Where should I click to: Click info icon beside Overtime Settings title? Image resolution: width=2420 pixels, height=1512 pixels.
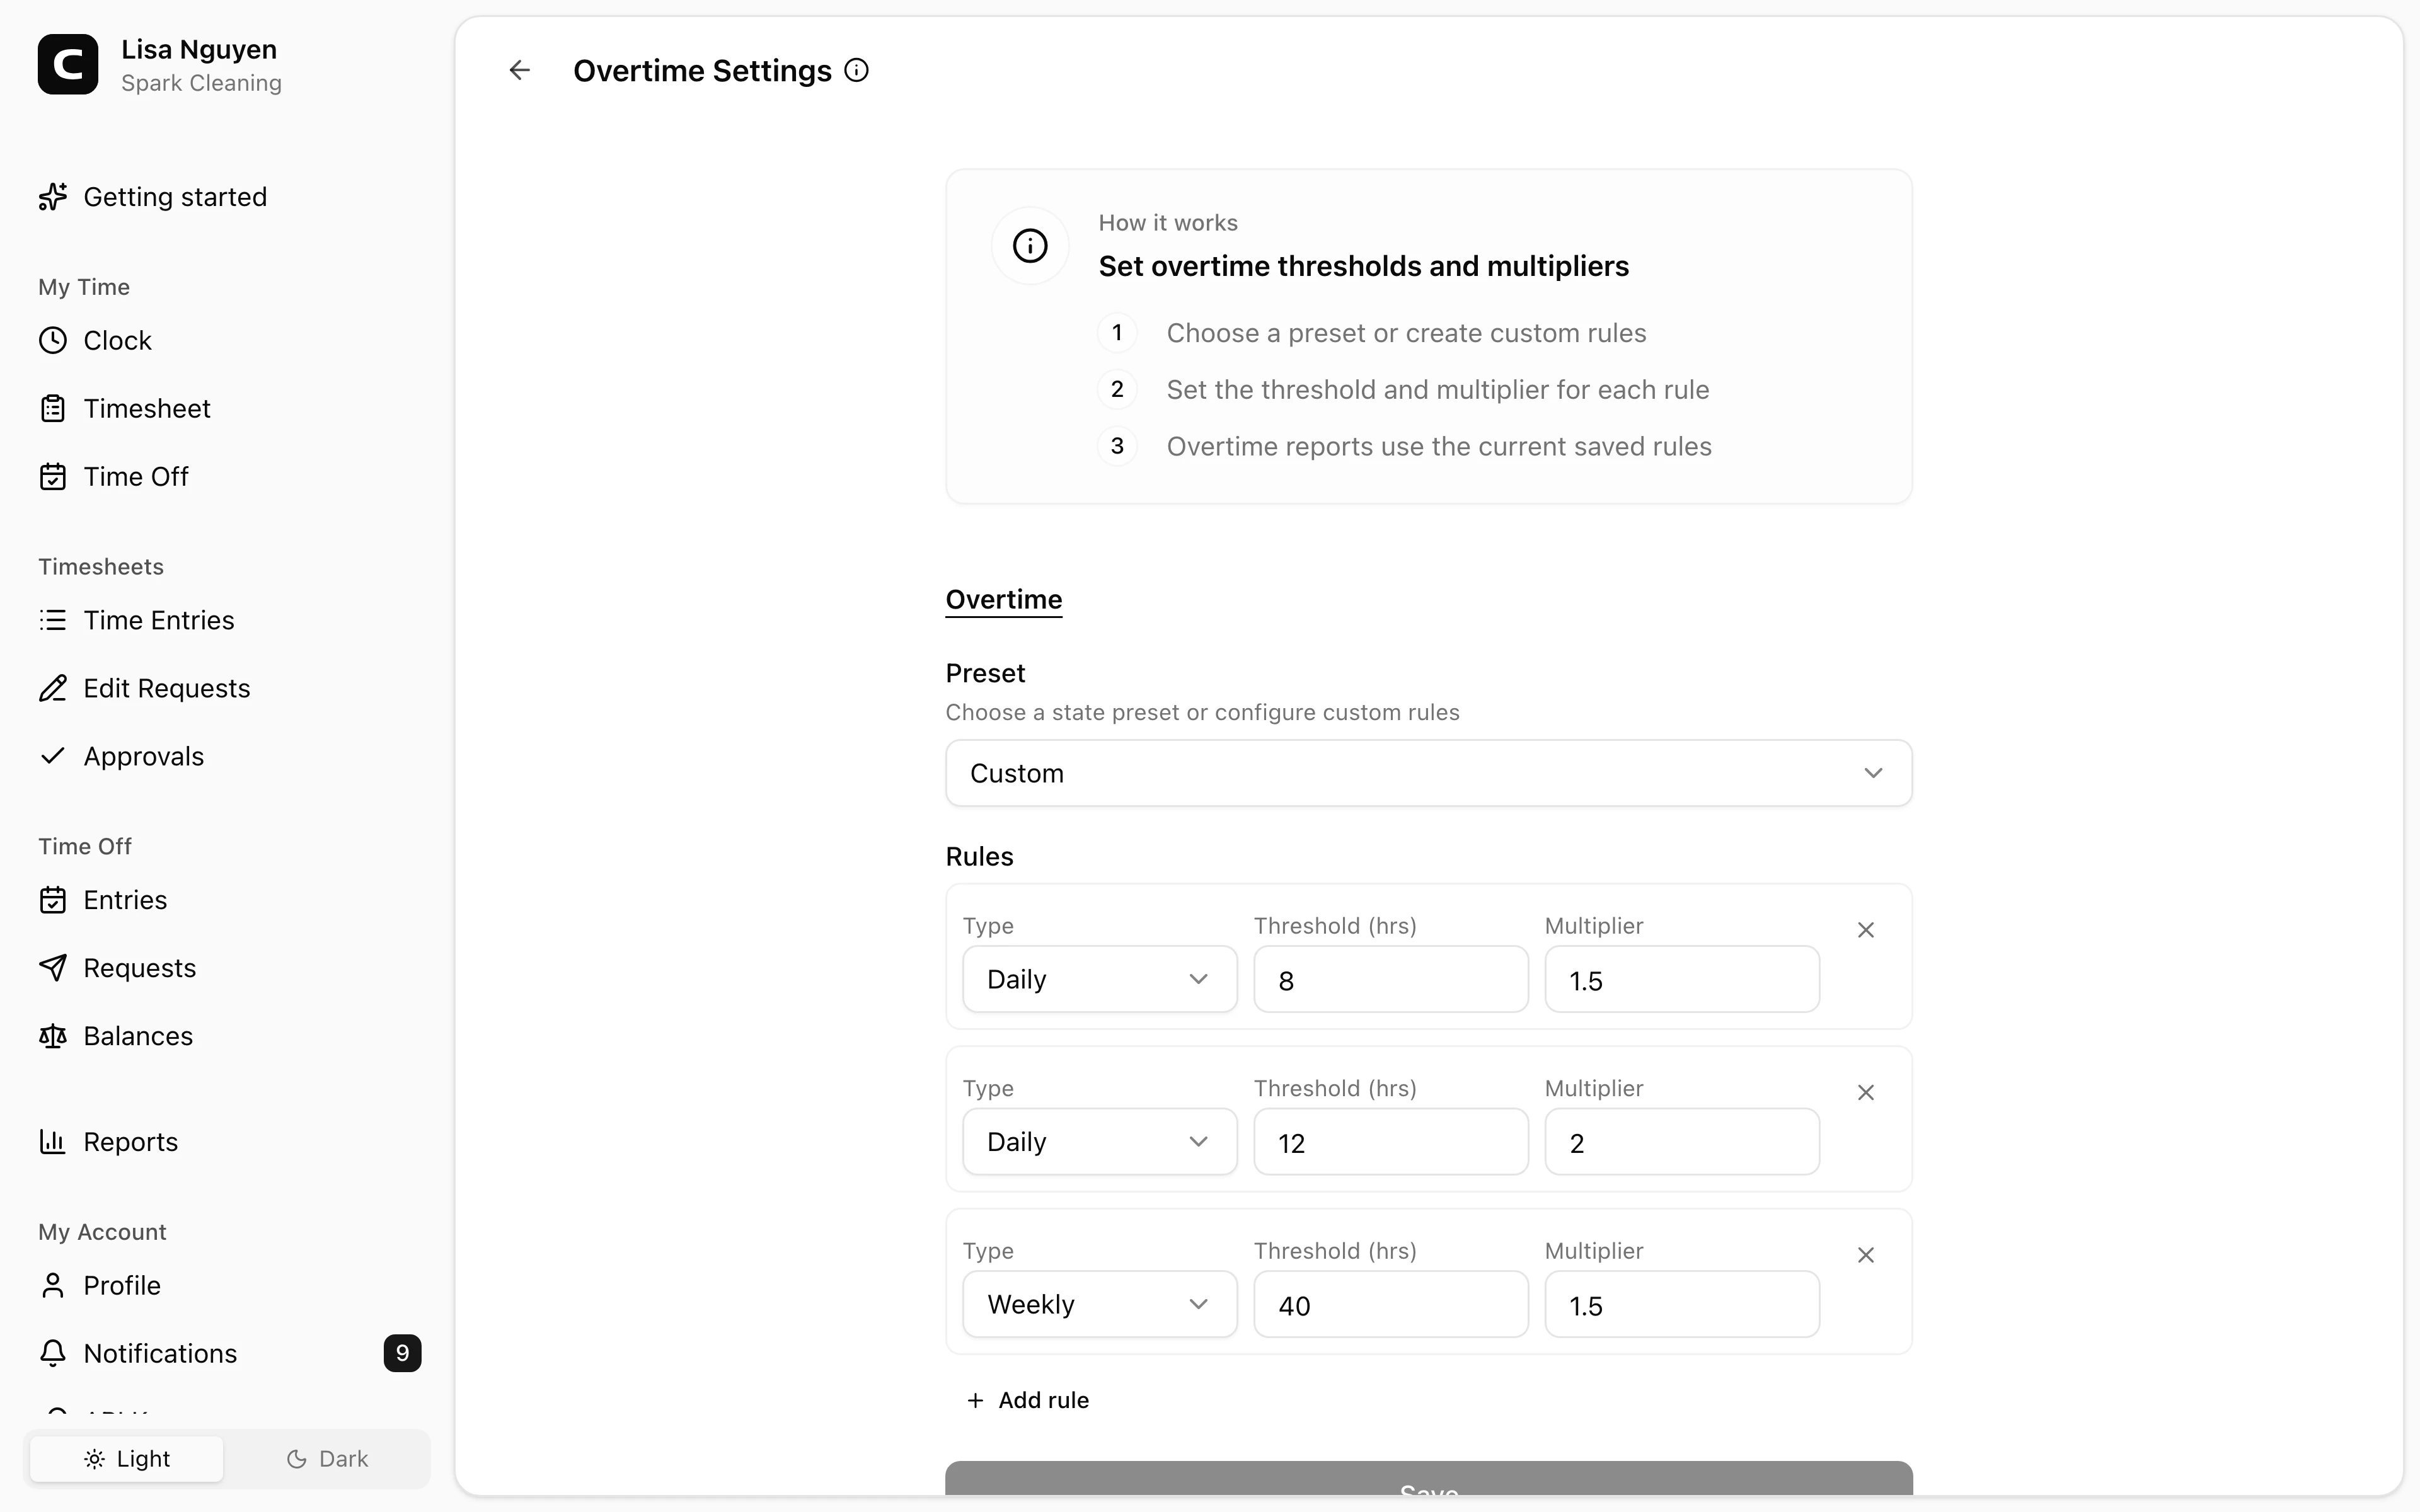pyautogui.click(x=856, y=70)
